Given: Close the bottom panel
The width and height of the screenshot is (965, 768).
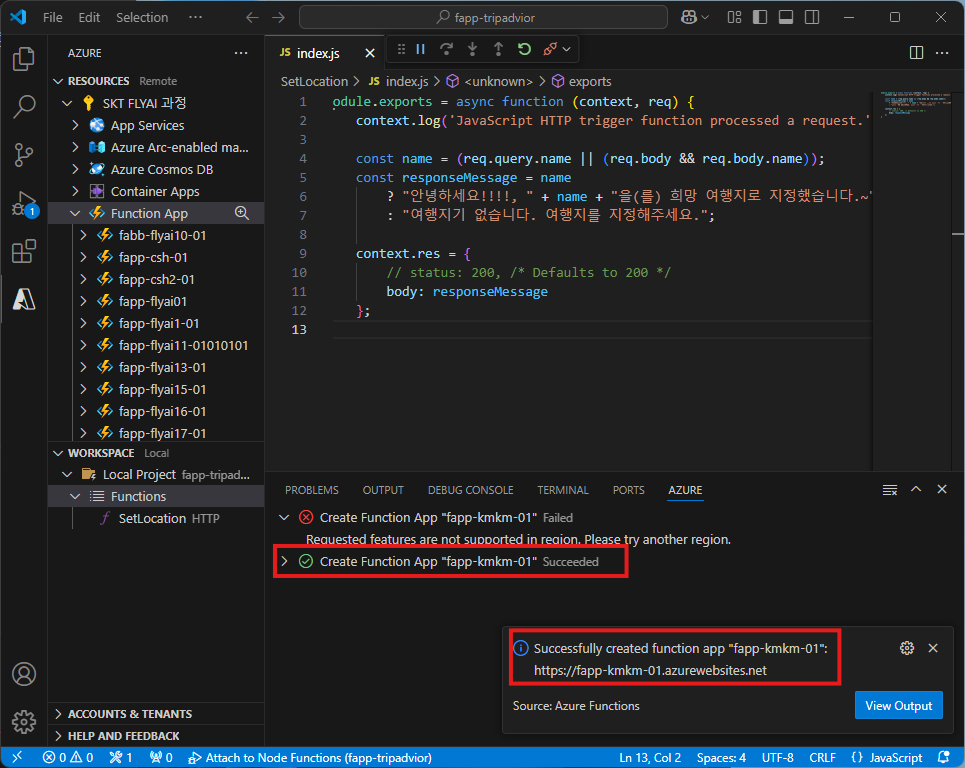Looking at the screenshot, I should click(942, 489).
